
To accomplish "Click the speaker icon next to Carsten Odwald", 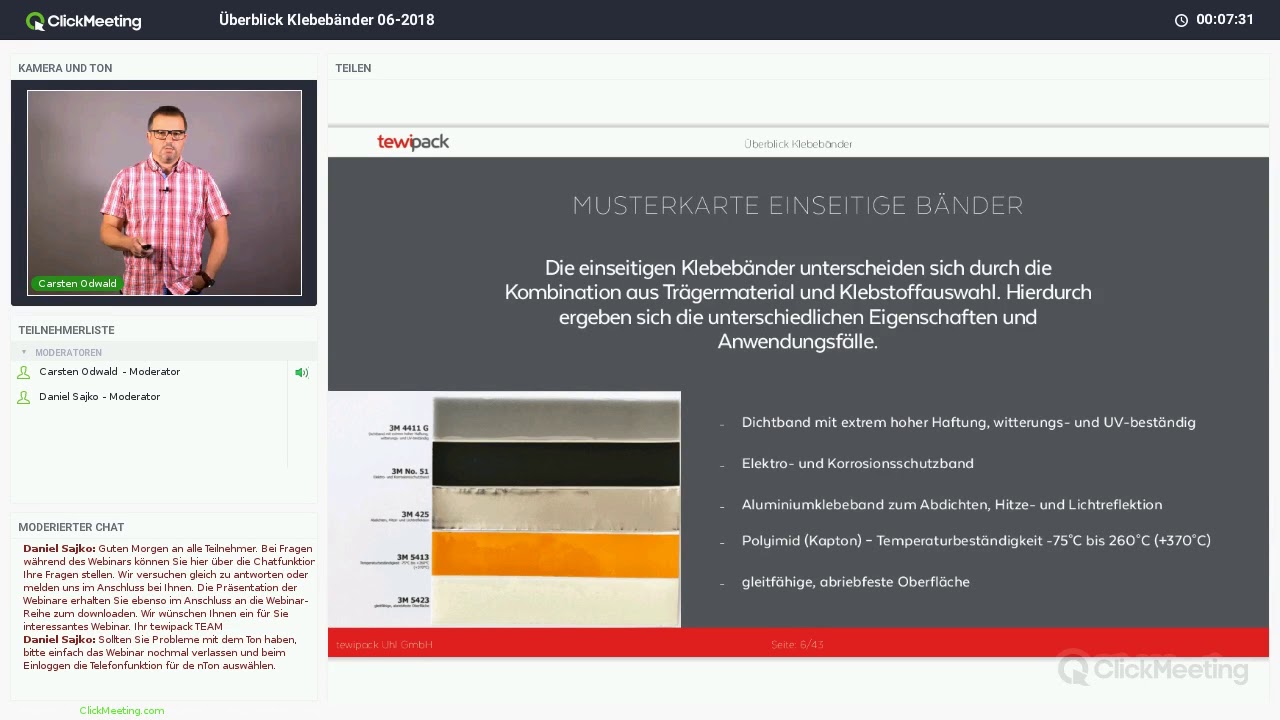I will [x=301, y=372].
